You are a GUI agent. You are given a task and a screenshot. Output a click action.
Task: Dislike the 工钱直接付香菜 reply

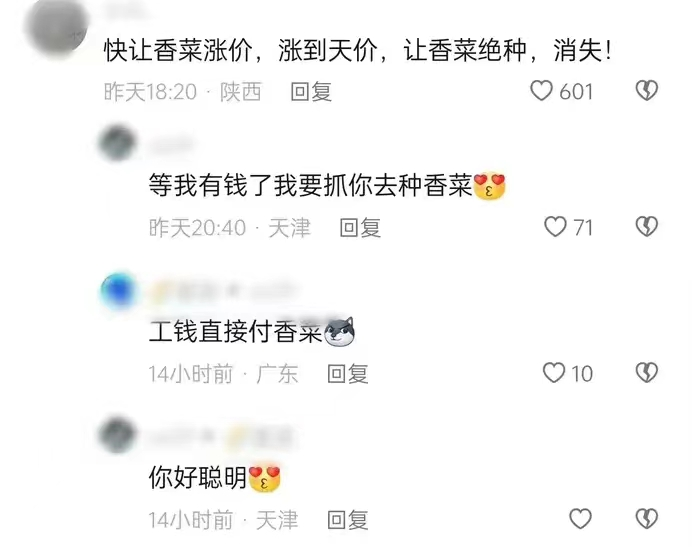[x=647, y=373]
